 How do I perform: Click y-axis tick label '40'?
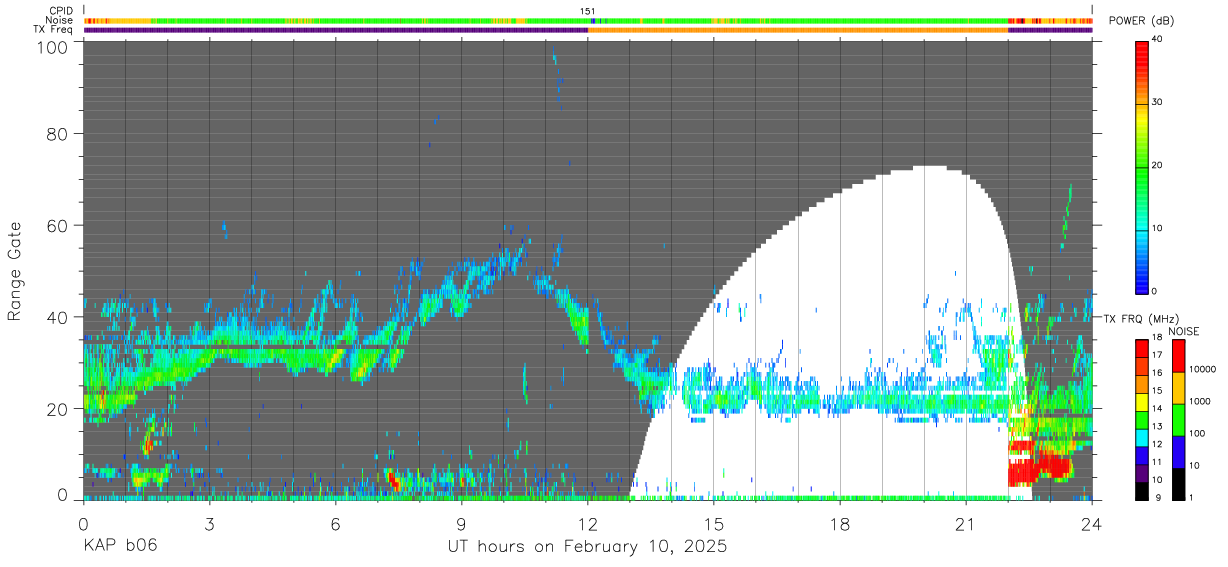(x=58, y=317)
